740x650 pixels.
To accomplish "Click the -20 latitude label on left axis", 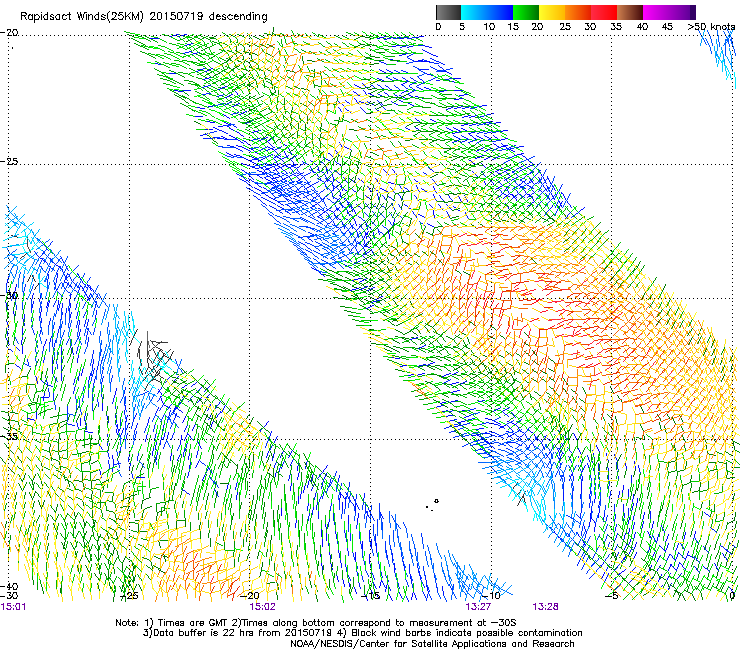I will pos(9,33).
